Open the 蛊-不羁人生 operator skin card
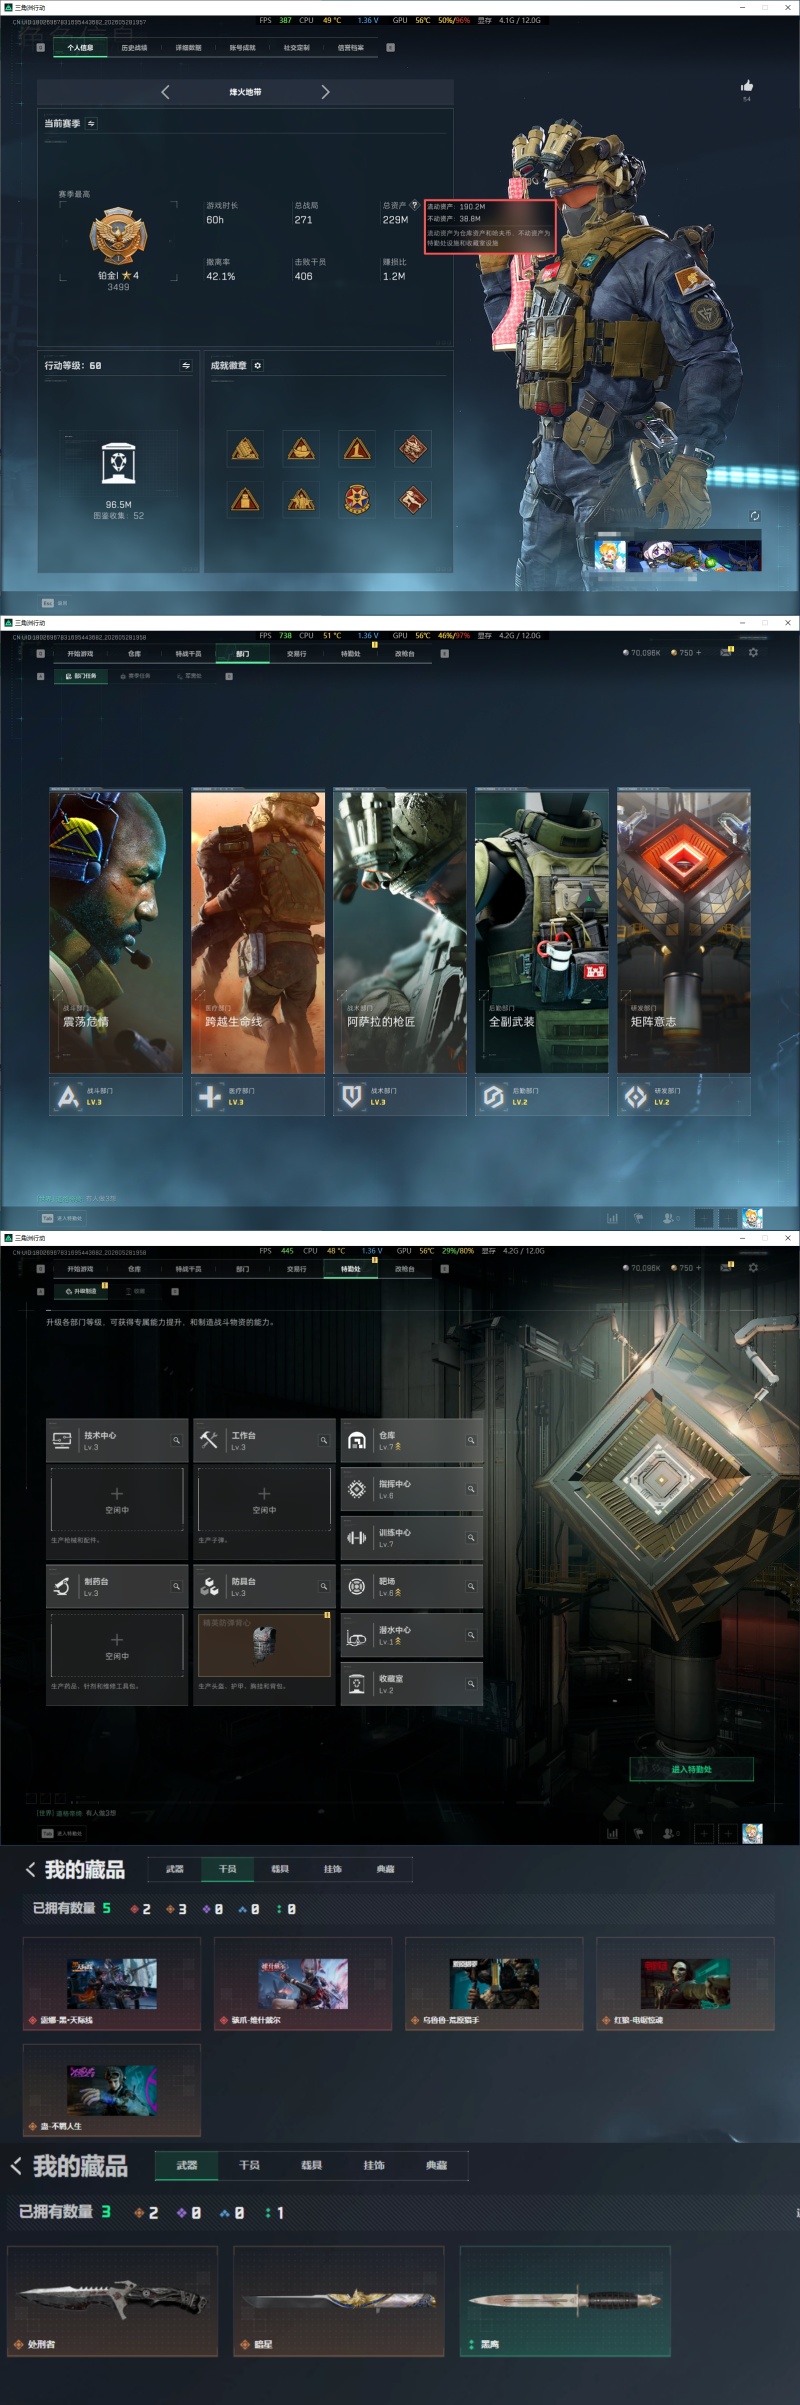This screenshot has width=800, height=2405. click(x=112, y=2090)
